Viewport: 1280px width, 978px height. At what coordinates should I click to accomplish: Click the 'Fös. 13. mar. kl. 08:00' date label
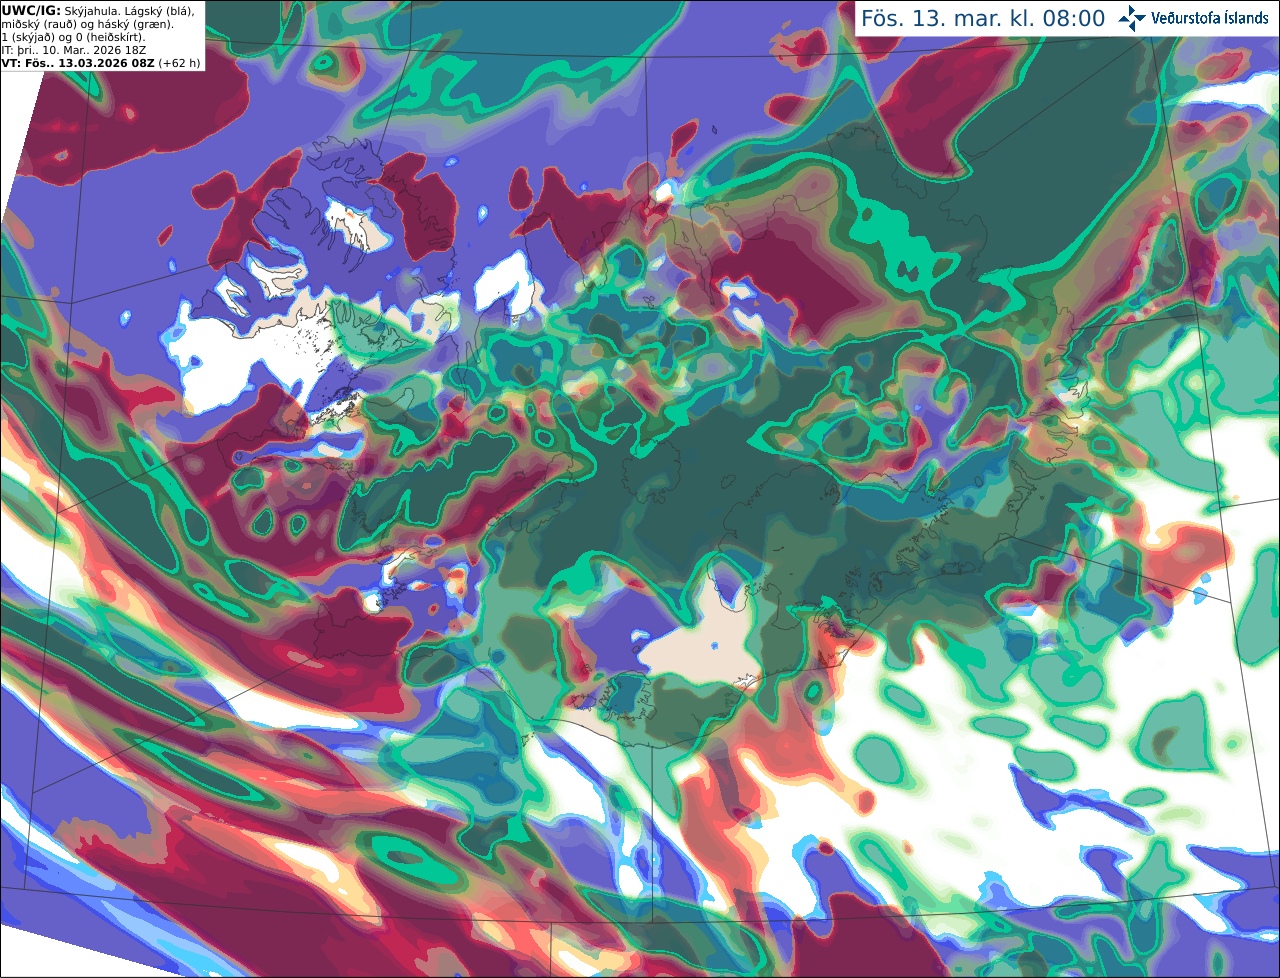983,19
